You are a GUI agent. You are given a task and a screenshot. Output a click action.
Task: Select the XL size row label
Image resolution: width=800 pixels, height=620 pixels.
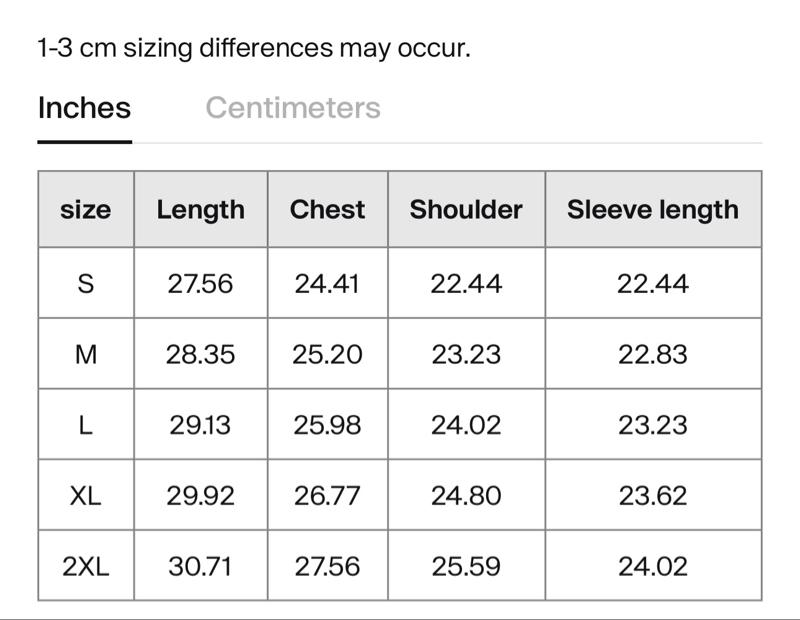tap(86, 495)
